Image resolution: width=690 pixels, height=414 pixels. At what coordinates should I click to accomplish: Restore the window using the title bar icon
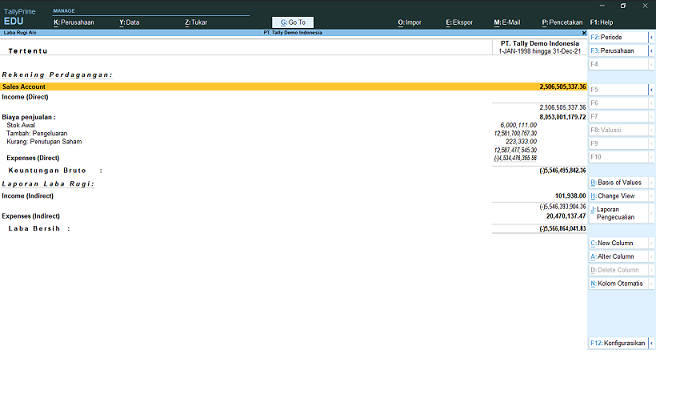[622, 5]
